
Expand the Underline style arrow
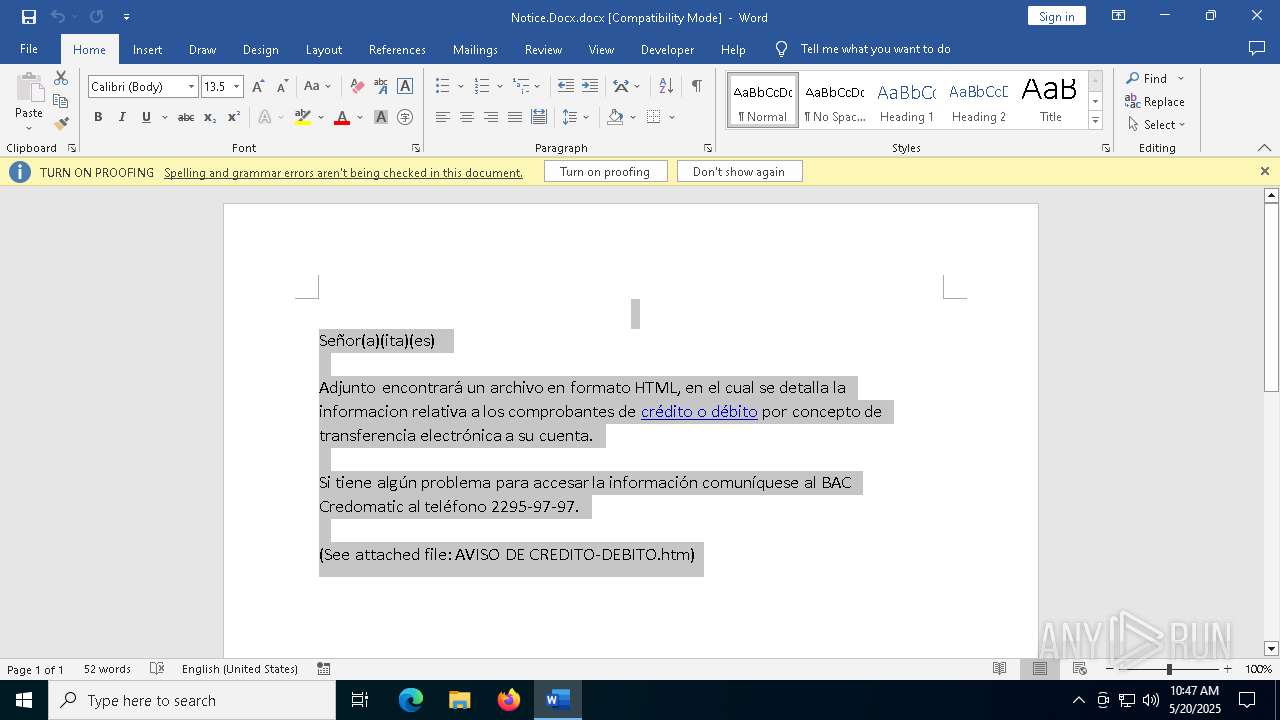[x=164, y=117]
